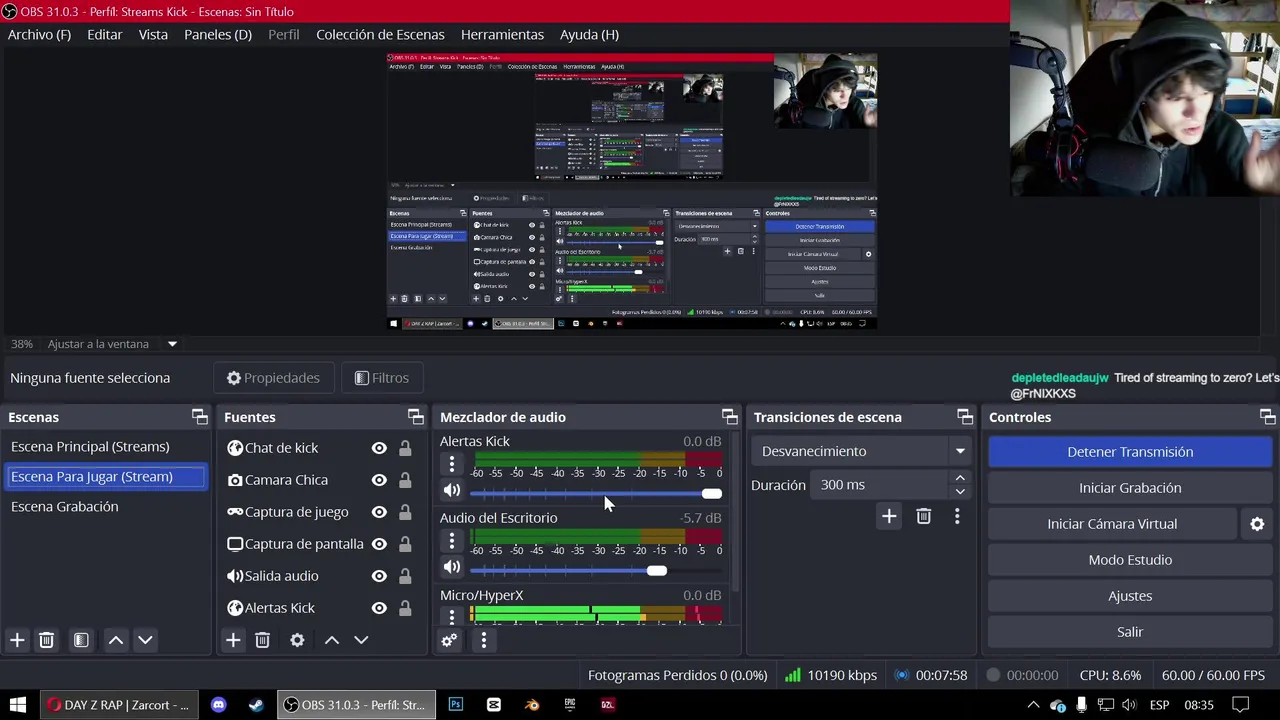Image resolution: width=1280 pixels, height=720 pixels.
Task: Open the Herramientas menu
Action: pos(502,34)
